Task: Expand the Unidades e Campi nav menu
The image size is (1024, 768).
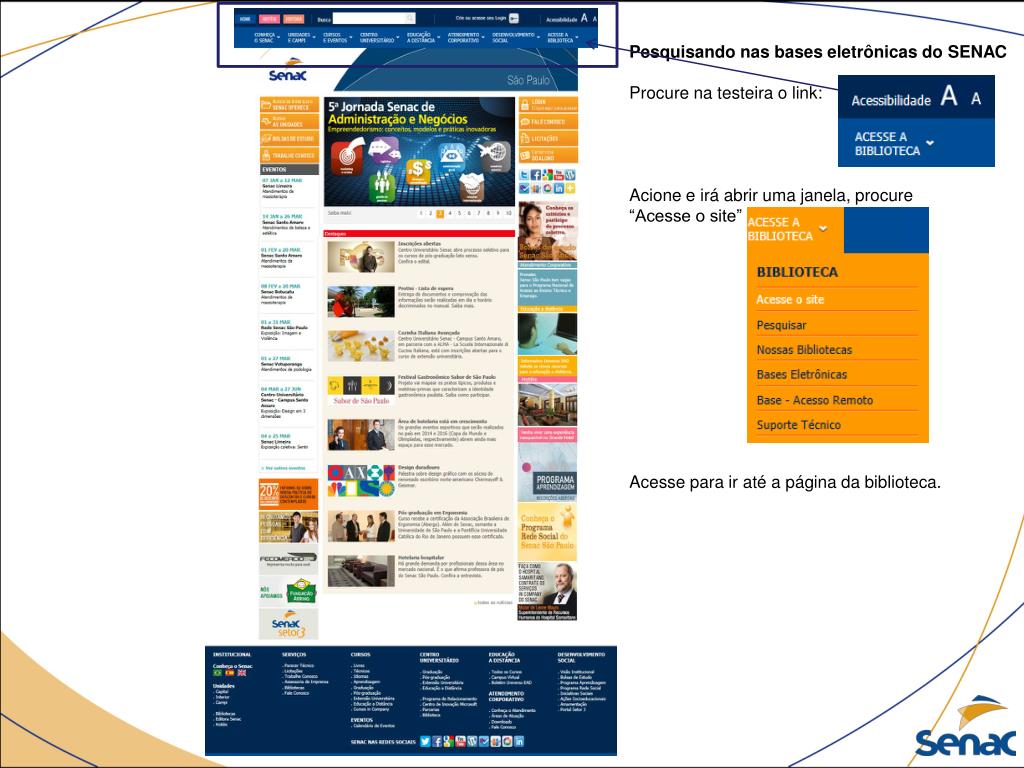Action: click(302, 37)
